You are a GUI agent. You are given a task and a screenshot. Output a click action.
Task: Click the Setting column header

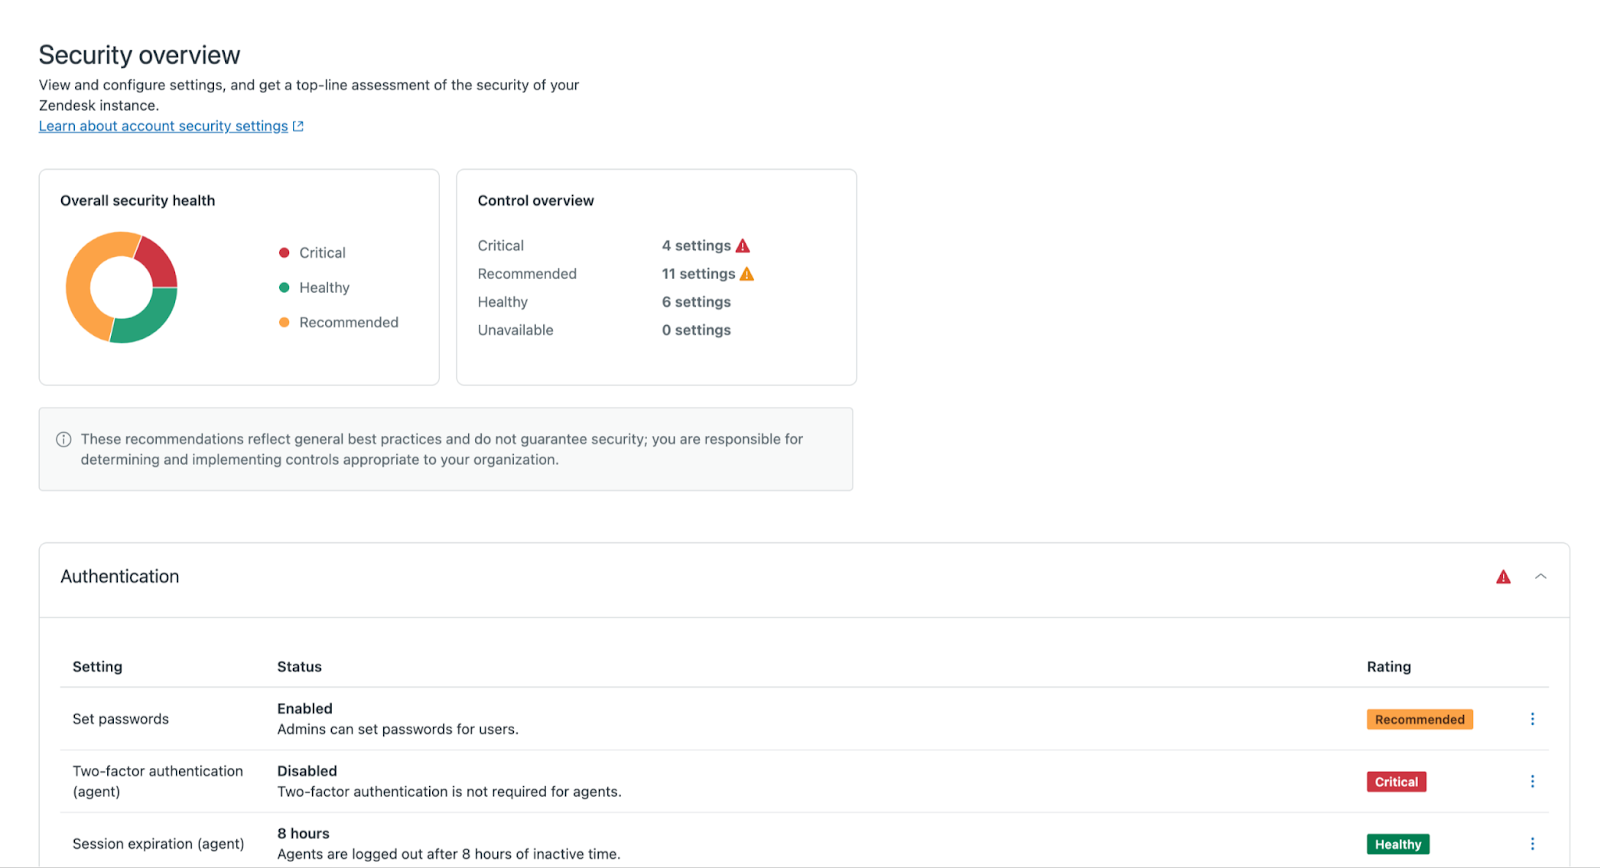[x=97, y=667]
